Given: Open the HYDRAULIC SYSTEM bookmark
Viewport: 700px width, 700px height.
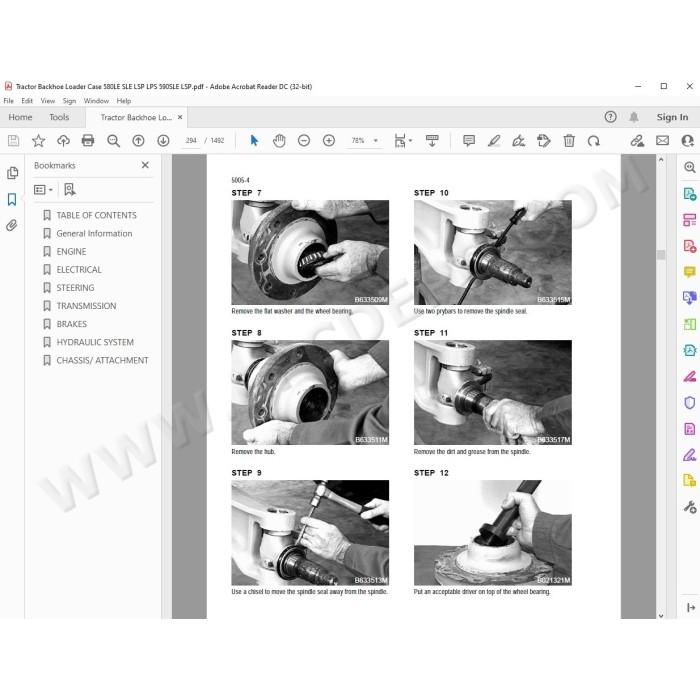Looking at the screenshot, I should (95, 342).
